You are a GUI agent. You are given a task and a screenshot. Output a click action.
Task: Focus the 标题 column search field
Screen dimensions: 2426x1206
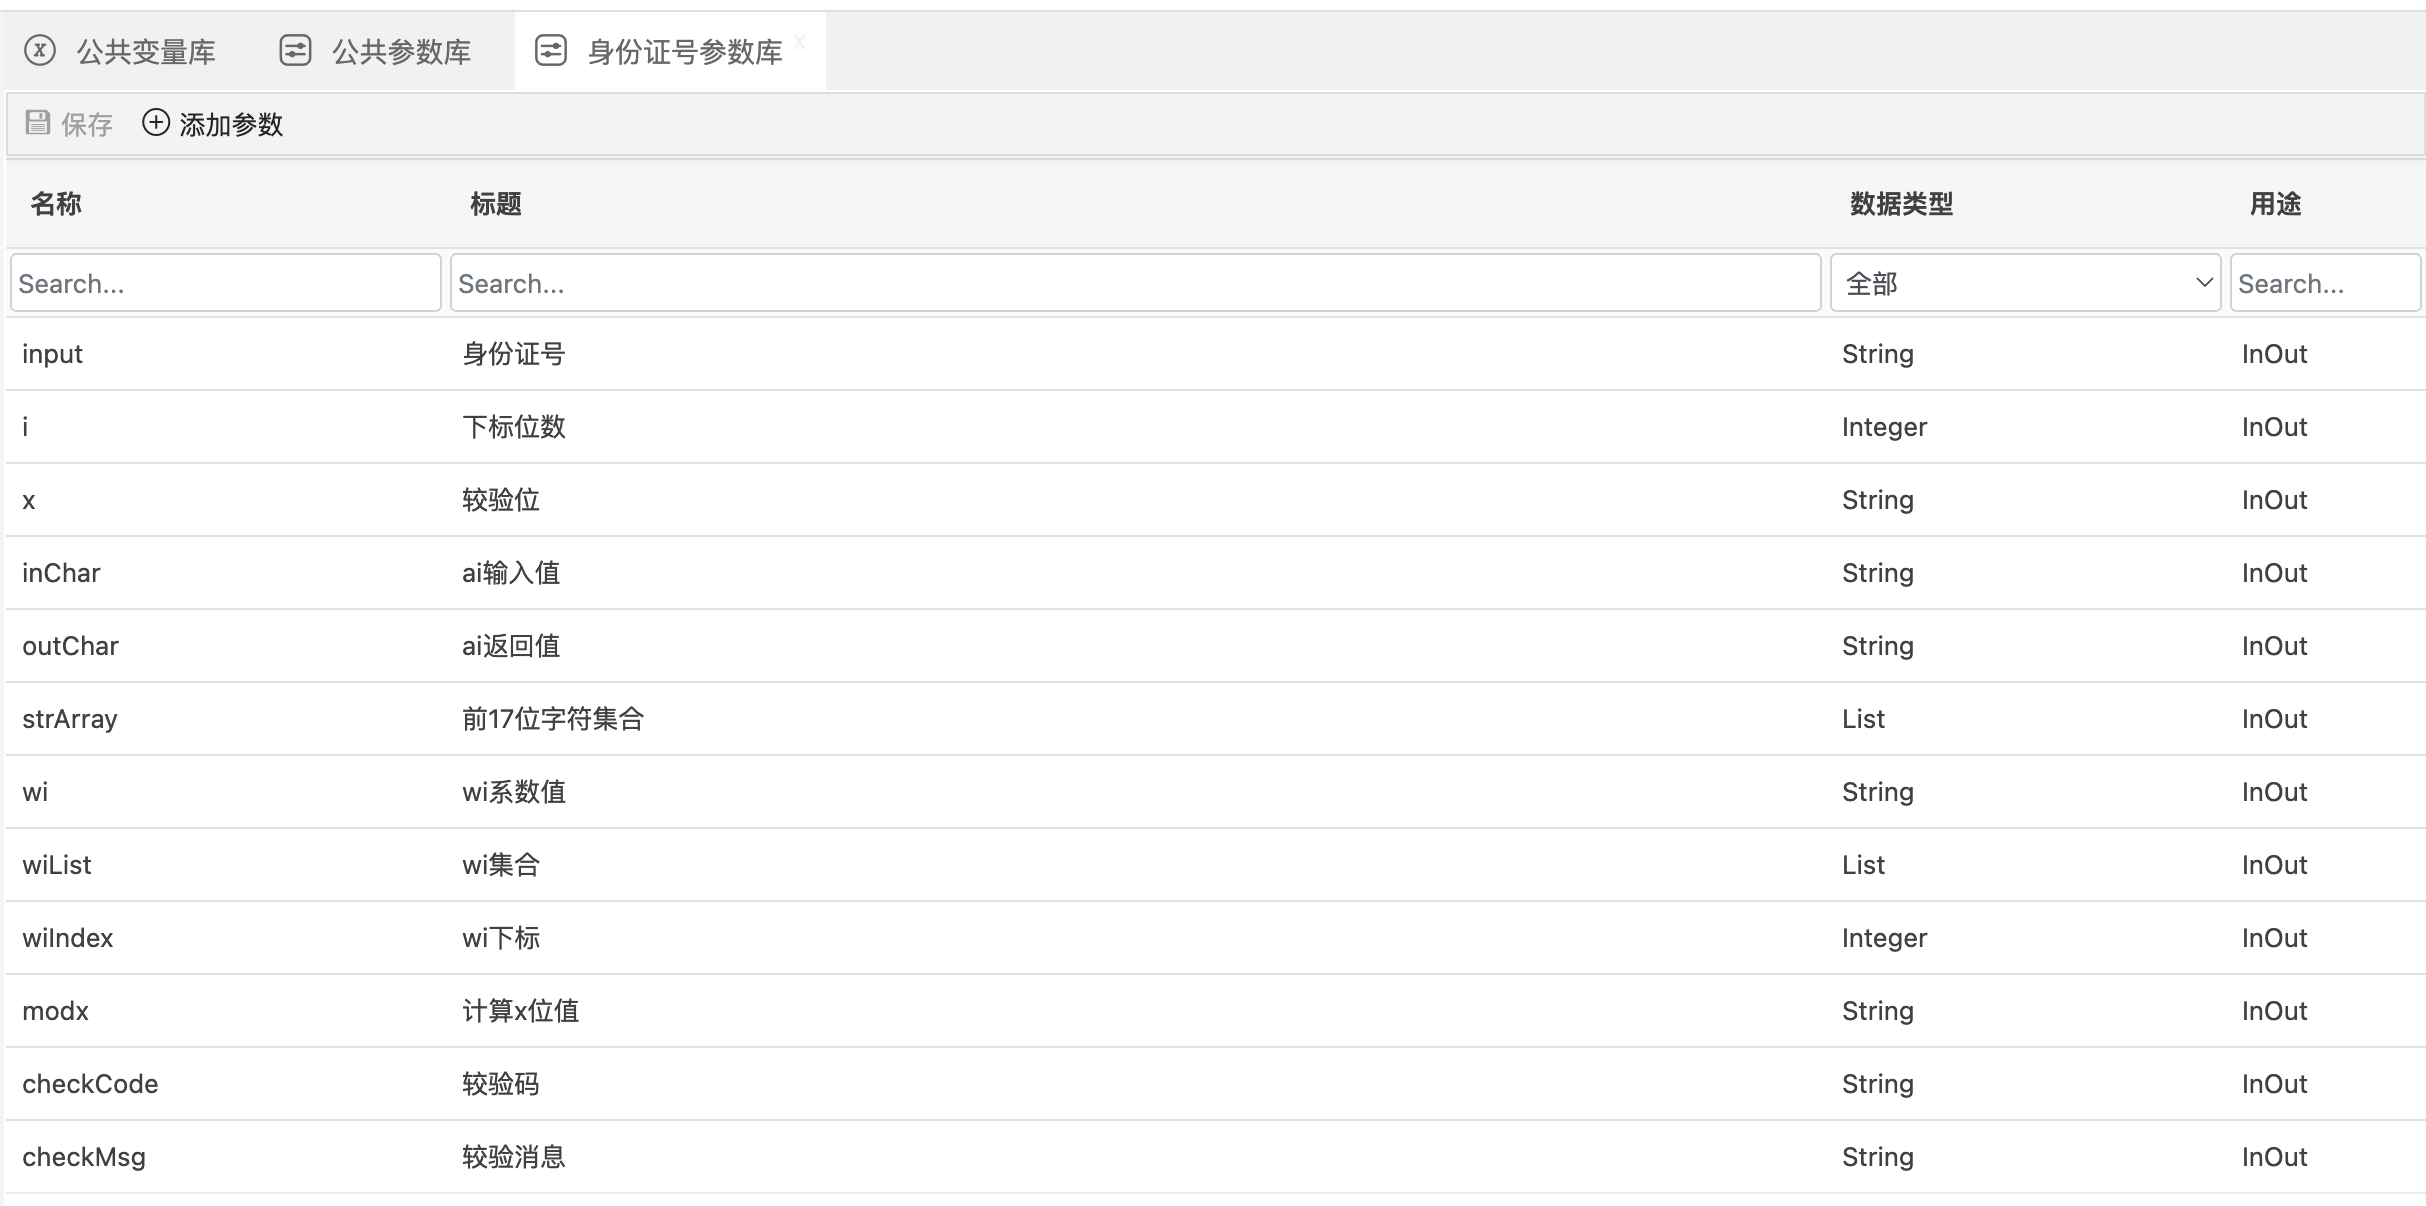tap(1135, 283)
